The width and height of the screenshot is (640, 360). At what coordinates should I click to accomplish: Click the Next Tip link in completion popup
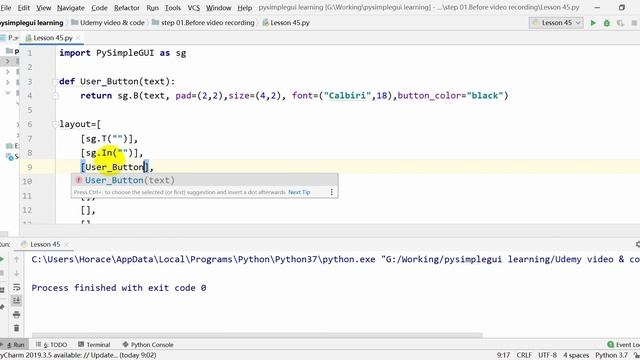[x=299, y=192]
